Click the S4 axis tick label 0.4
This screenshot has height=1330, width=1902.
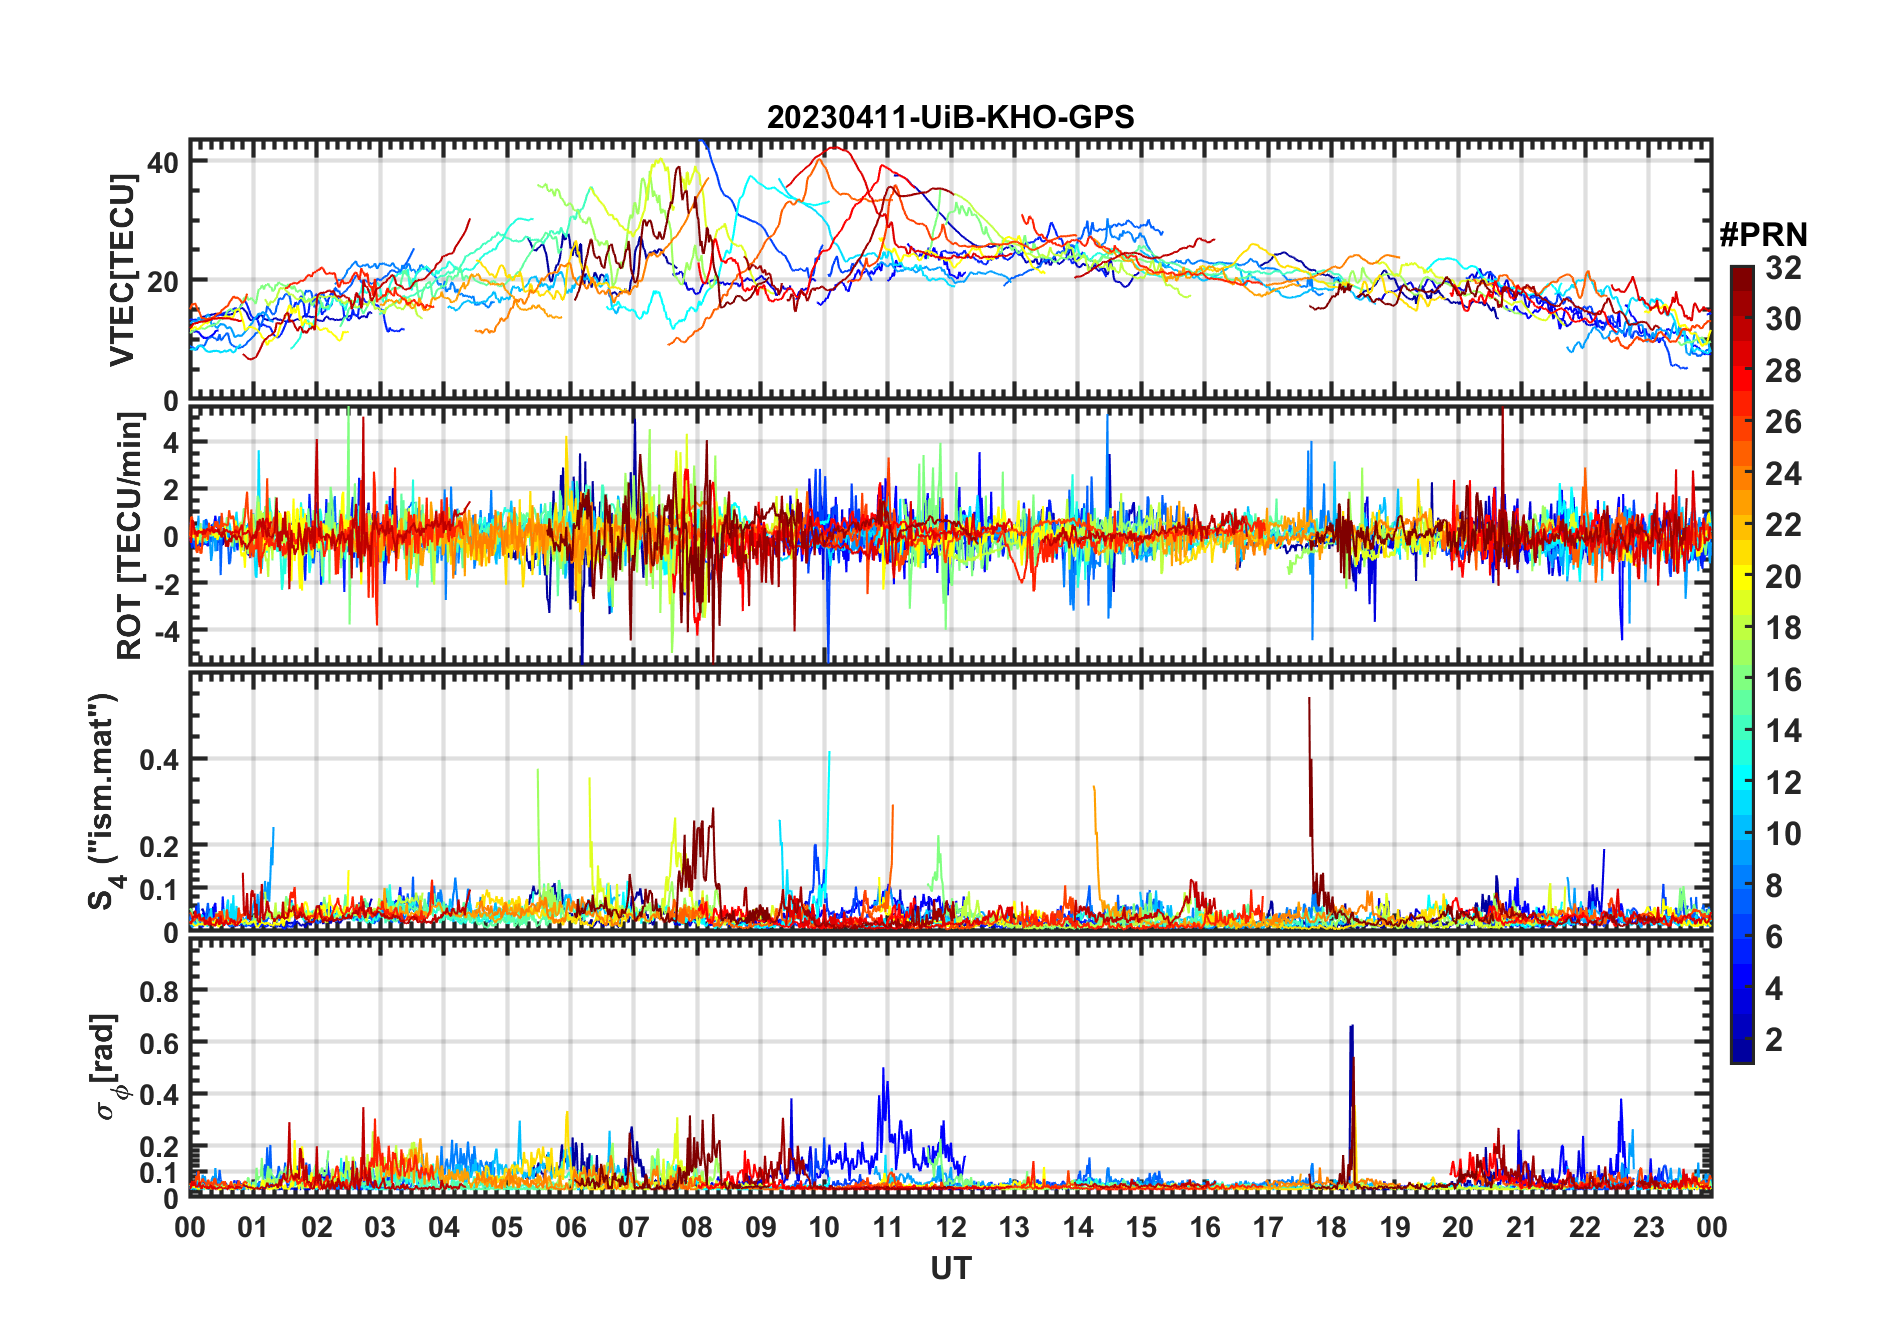[x=158, y=760]
